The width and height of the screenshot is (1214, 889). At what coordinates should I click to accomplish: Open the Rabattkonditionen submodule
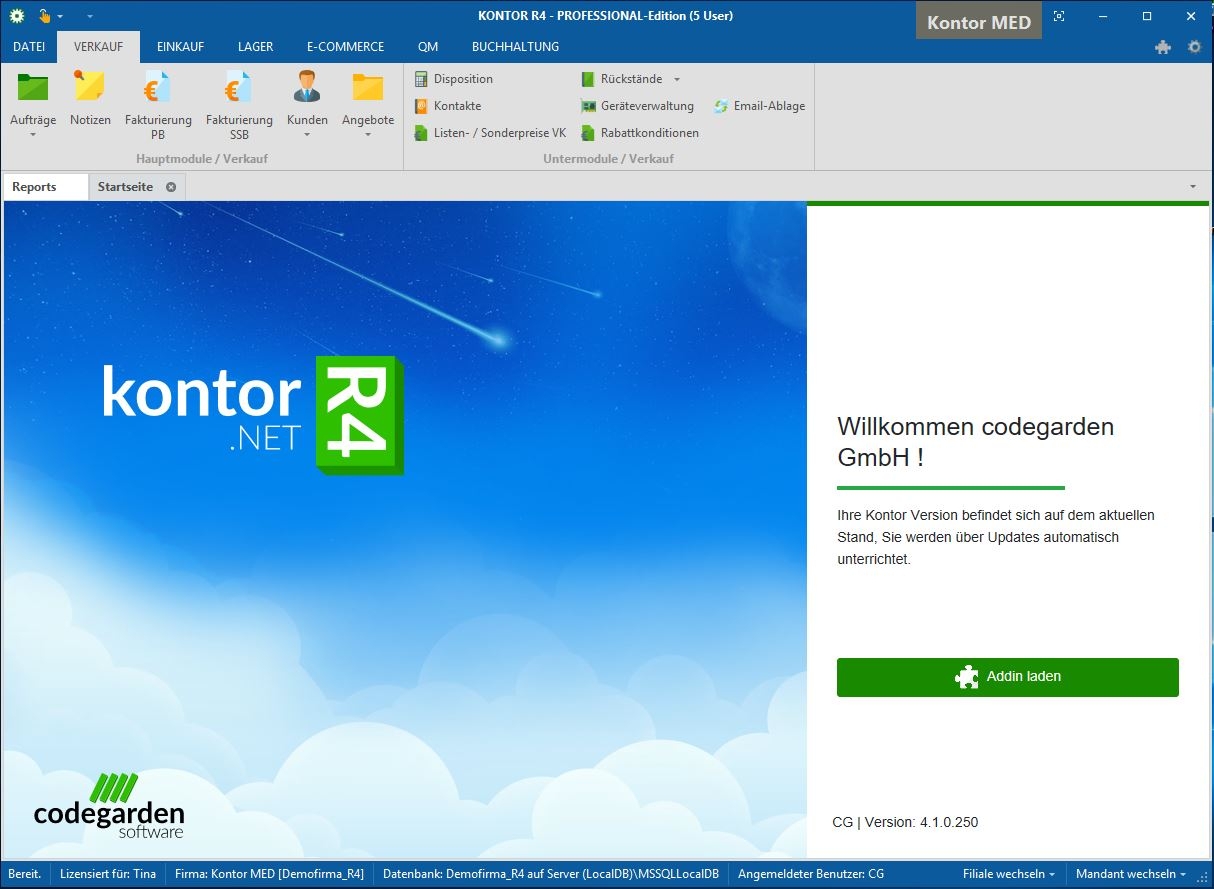(x=640, y=133)
